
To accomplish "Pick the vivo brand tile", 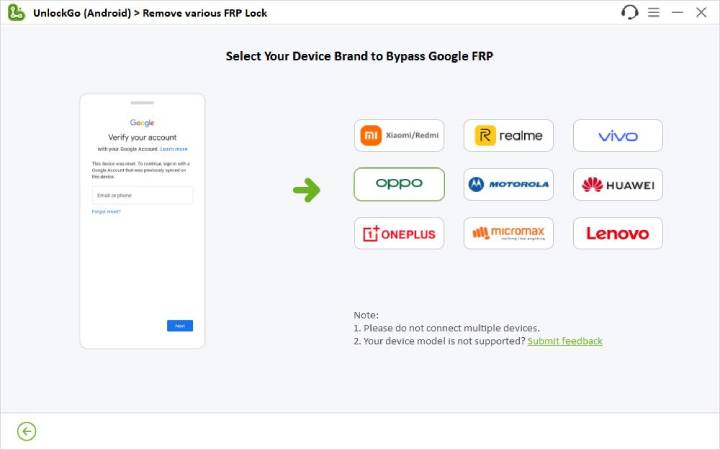I will point(618,135).
